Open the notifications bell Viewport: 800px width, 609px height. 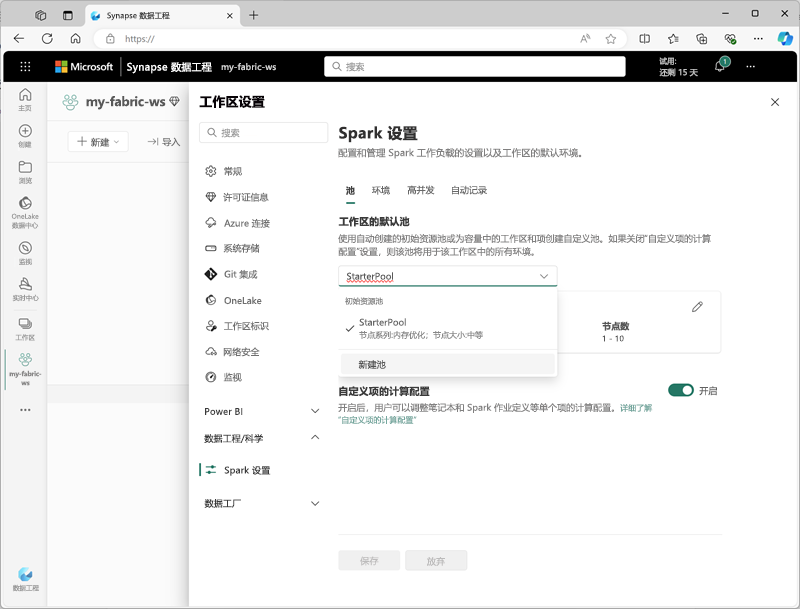(721, 67)
